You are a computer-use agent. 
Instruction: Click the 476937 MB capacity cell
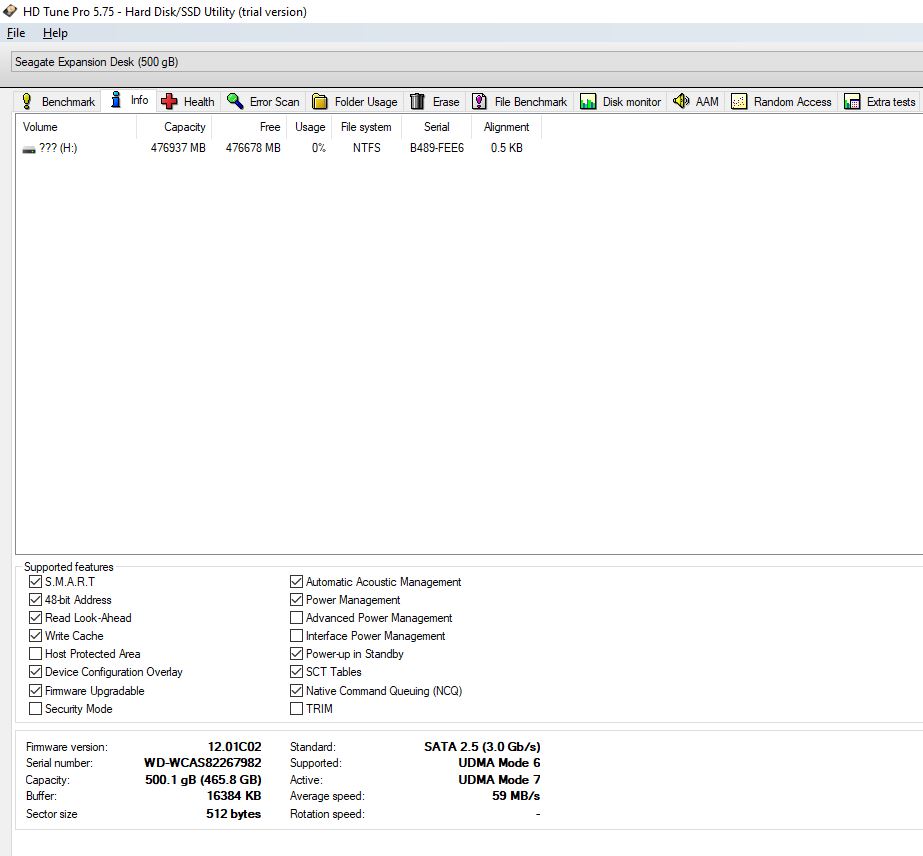coord(178,148)
